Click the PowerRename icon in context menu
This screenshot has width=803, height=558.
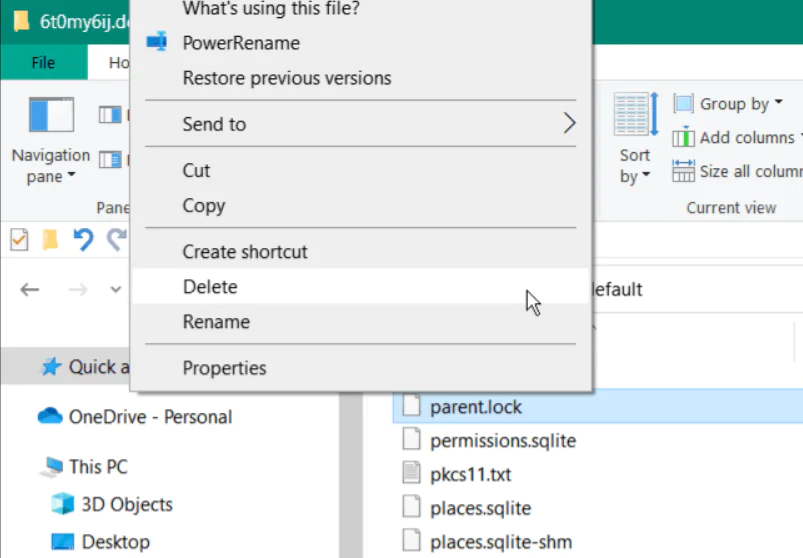point(157,42)
